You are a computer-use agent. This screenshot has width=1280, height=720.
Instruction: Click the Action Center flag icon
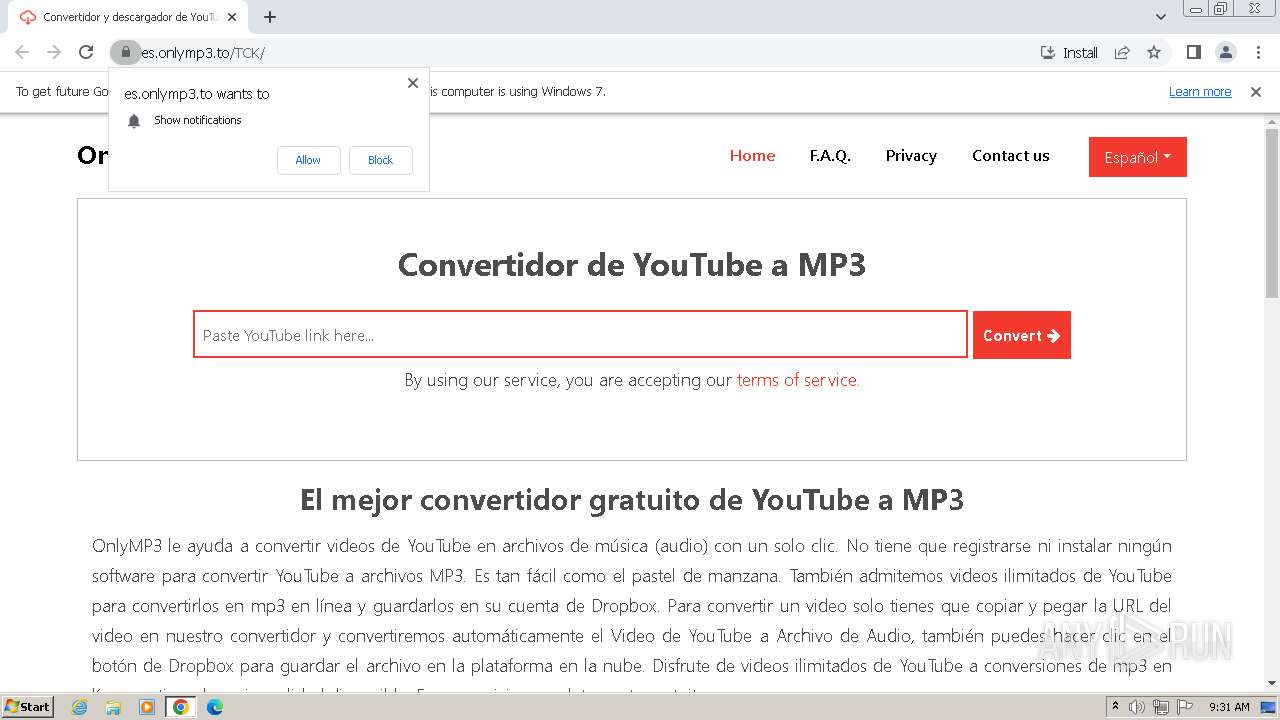coord(1185,707)
